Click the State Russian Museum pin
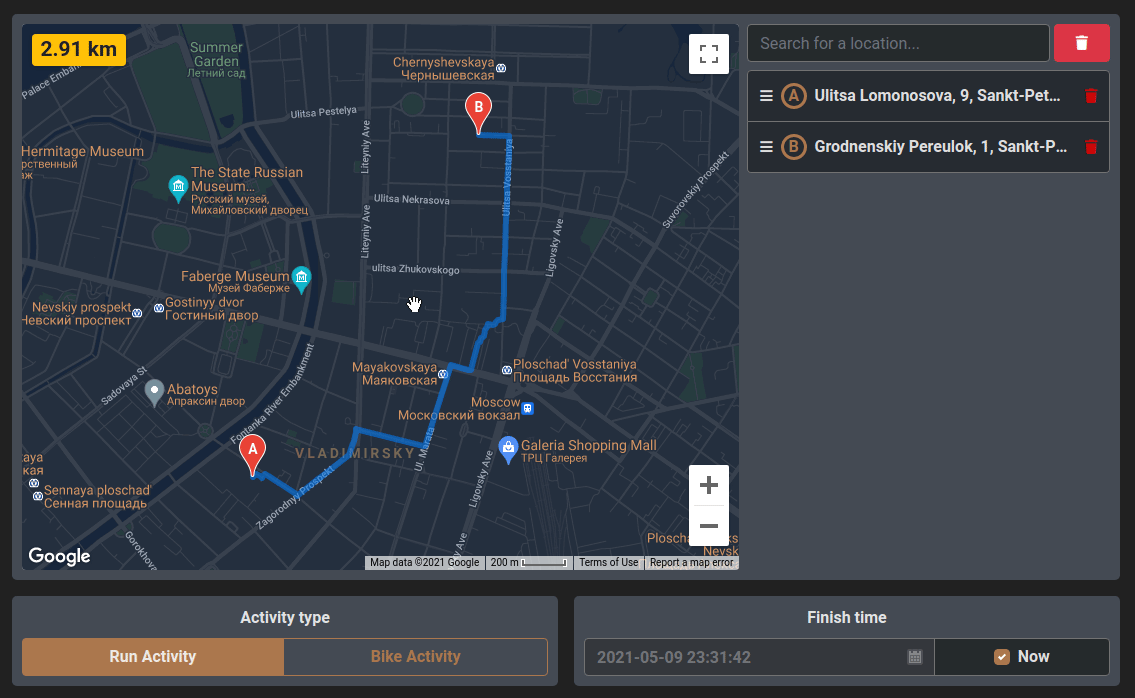The height and width of the screenshot is (698, 1135). pos(177,188)
